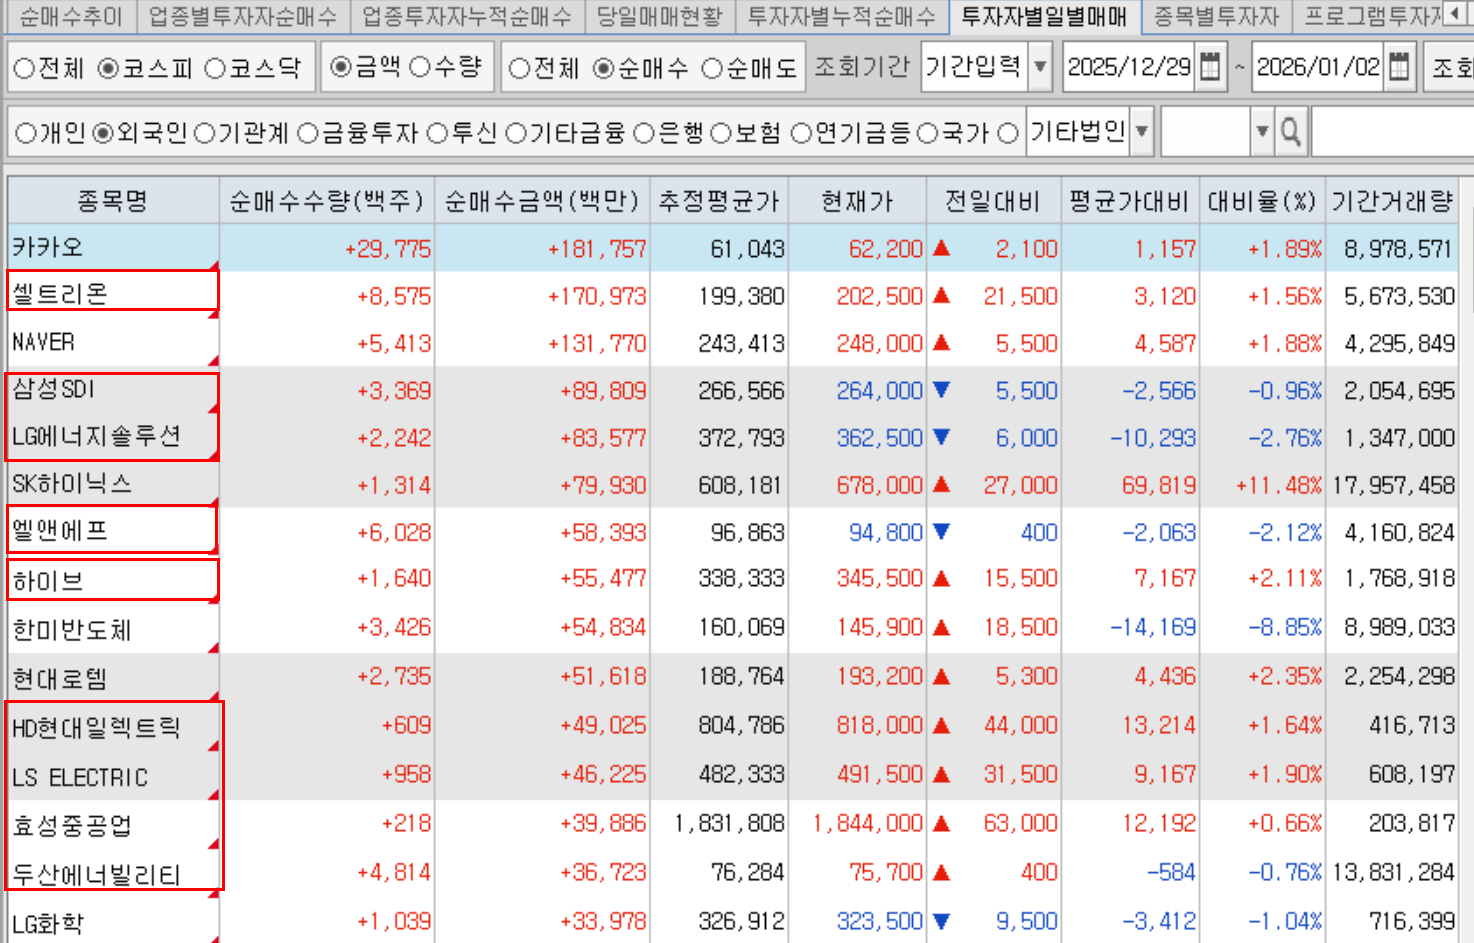Click the red up triangle in SK하이닉스 row
Image resolution: width=1474 pixels, height=943 pixels.
(941, 485)
